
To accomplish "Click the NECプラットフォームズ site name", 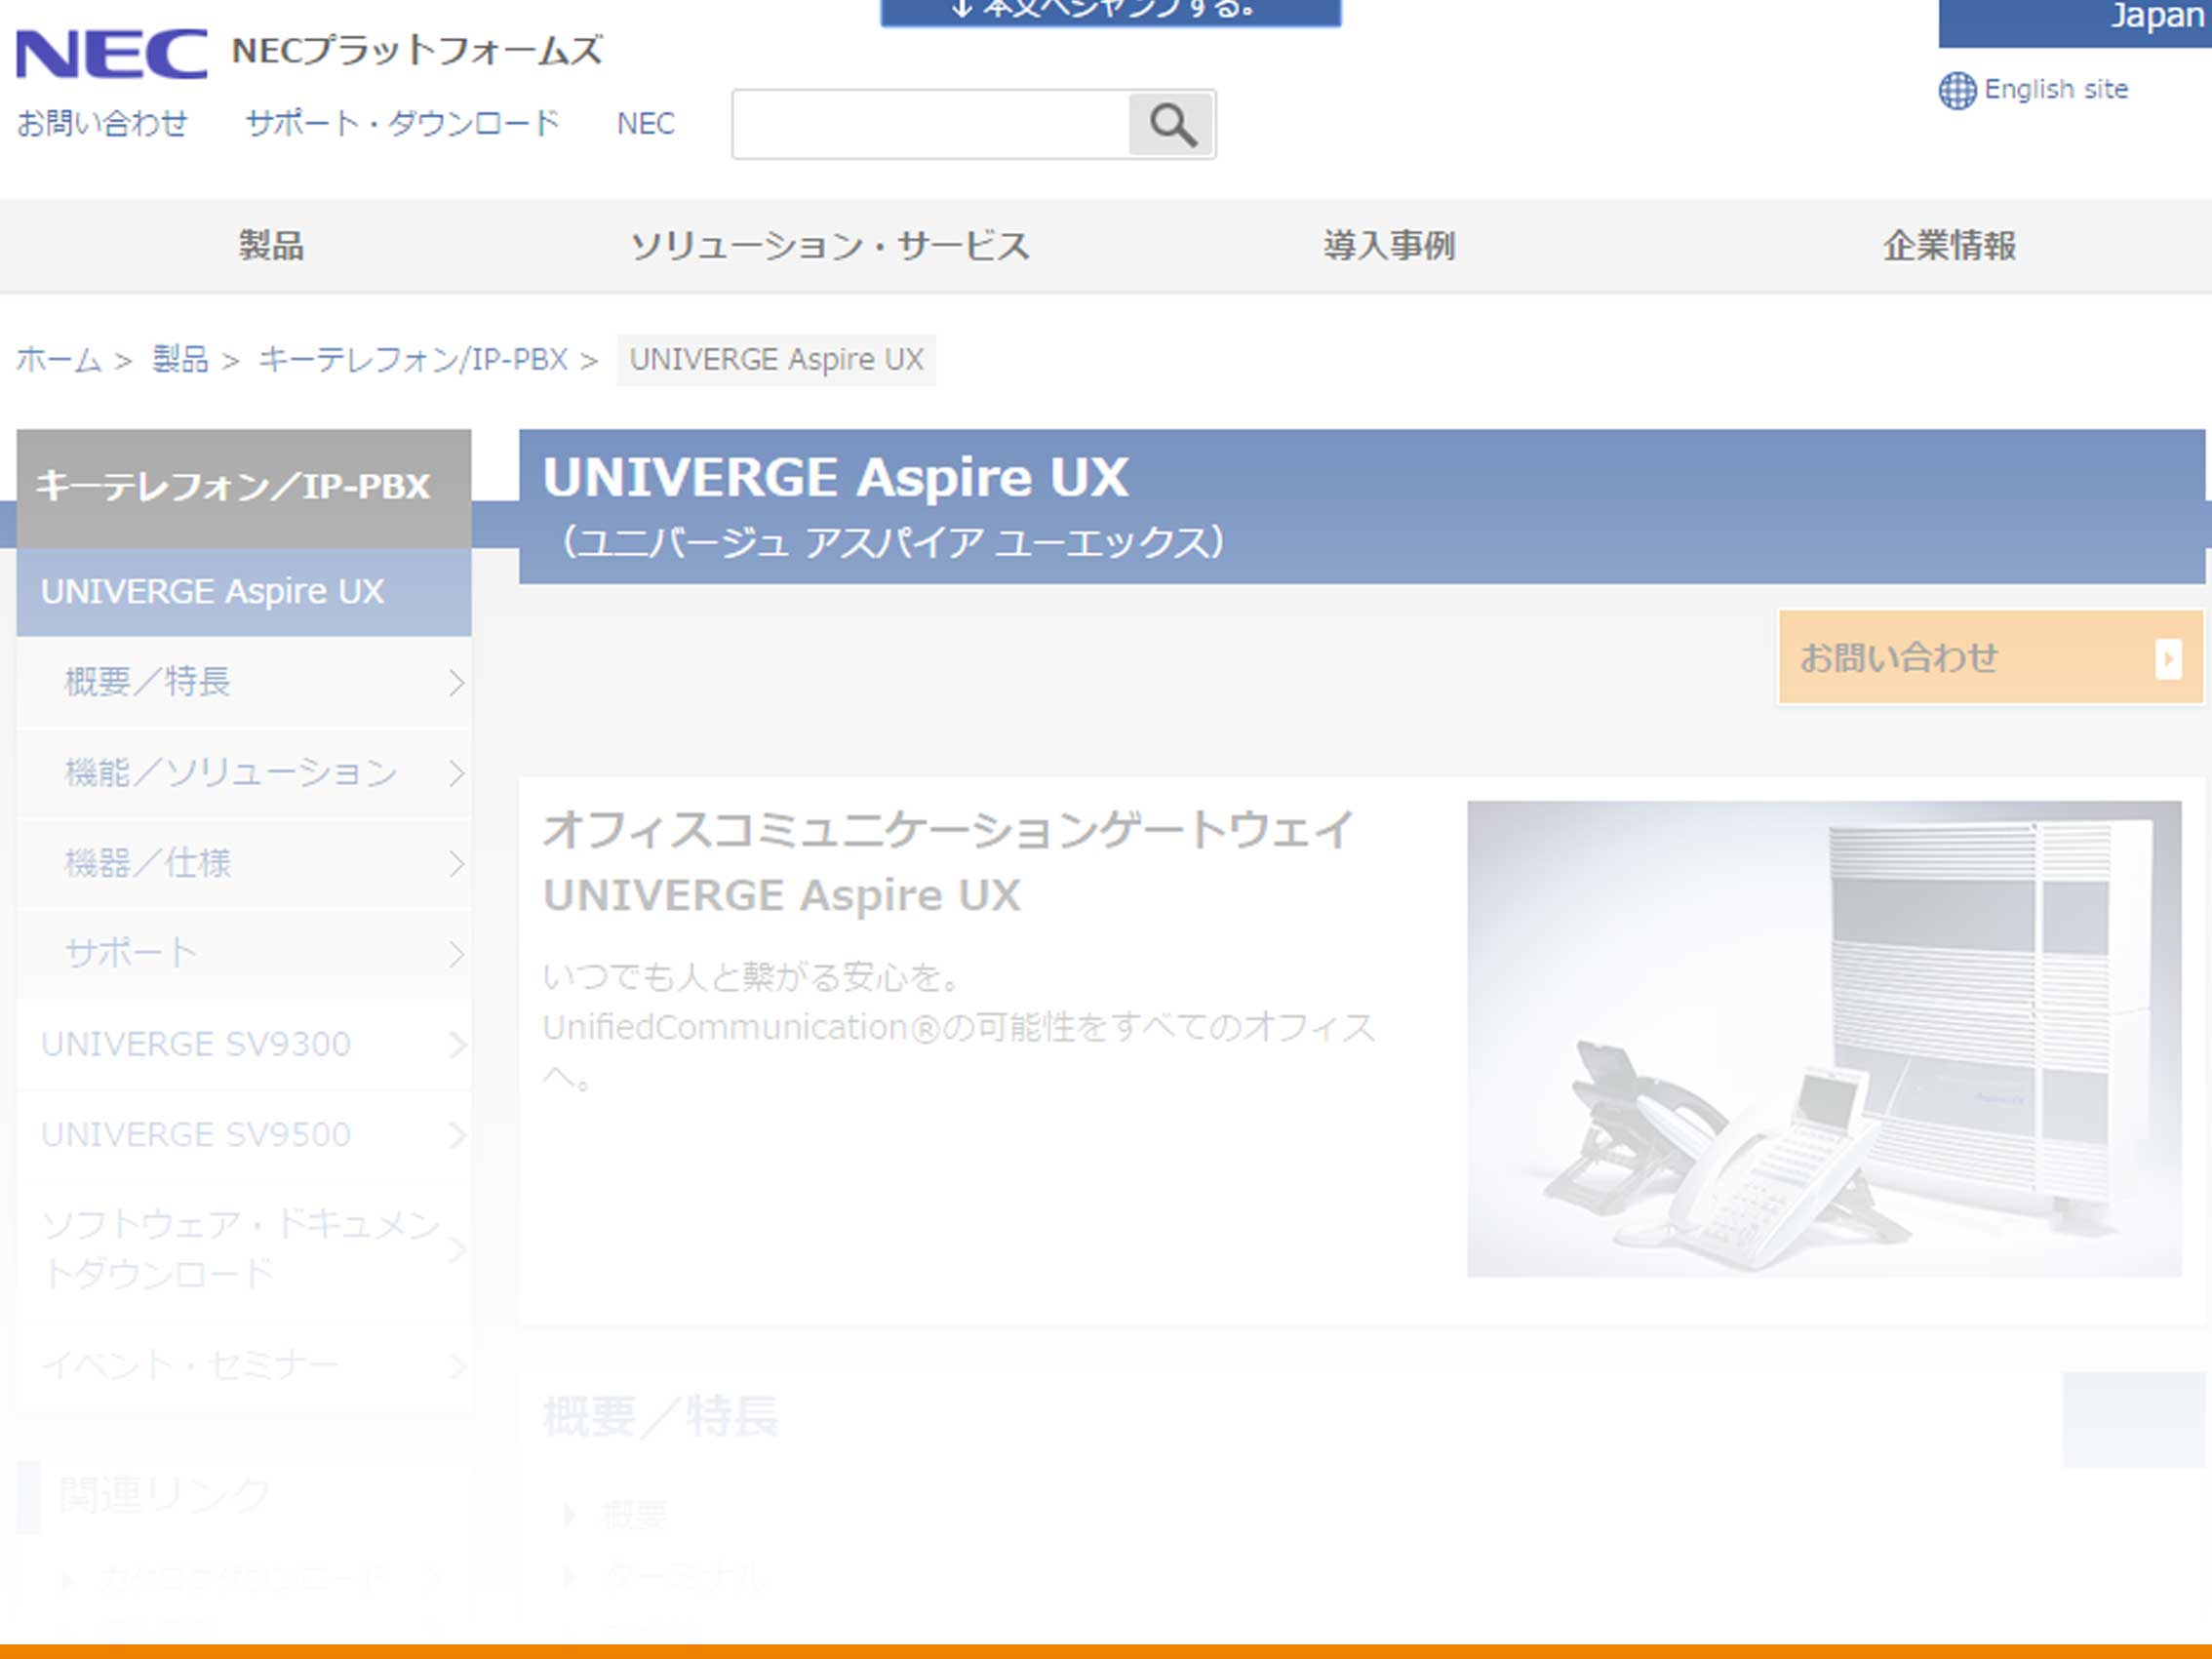I will pyautogui.click(x=418, y=51).
